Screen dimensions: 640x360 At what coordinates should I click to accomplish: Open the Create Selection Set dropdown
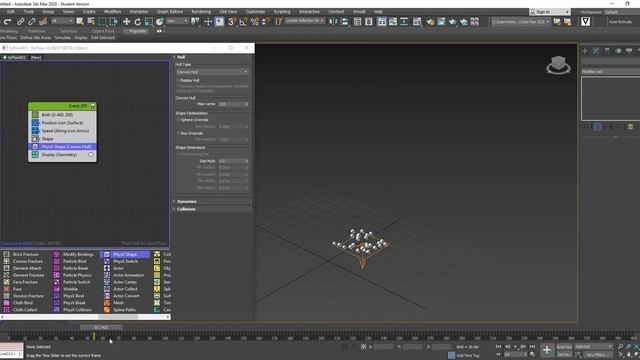pyautogui.click(x=304, y=21)
